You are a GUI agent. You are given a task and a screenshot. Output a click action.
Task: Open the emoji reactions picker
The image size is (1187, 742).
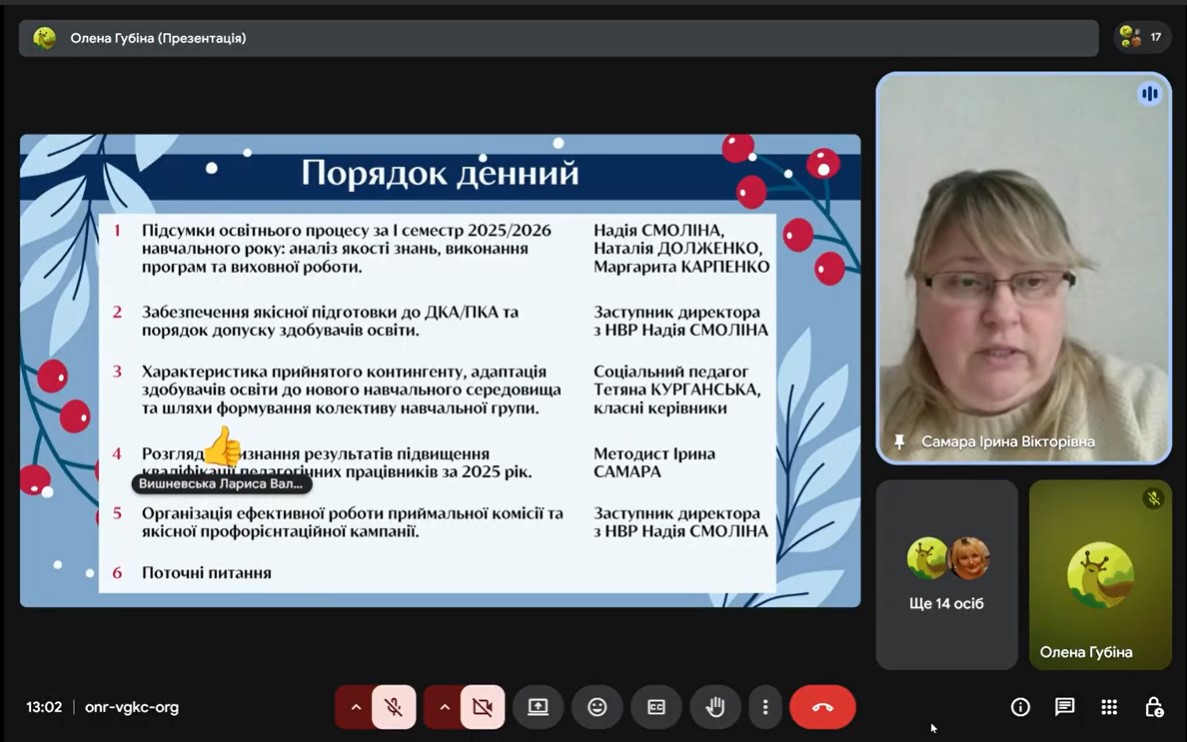597,707
